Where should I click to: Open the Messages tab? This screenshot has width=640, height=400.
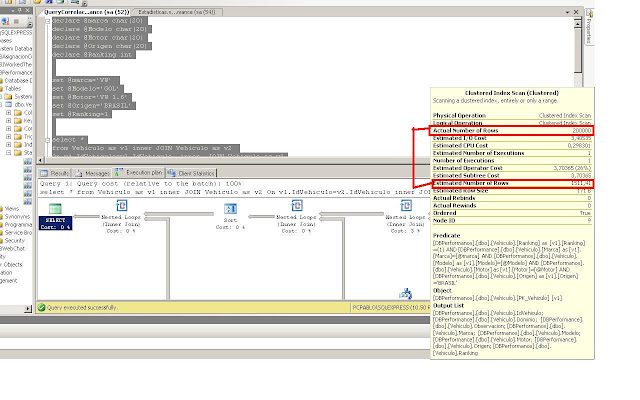click(x=92, y=173)
